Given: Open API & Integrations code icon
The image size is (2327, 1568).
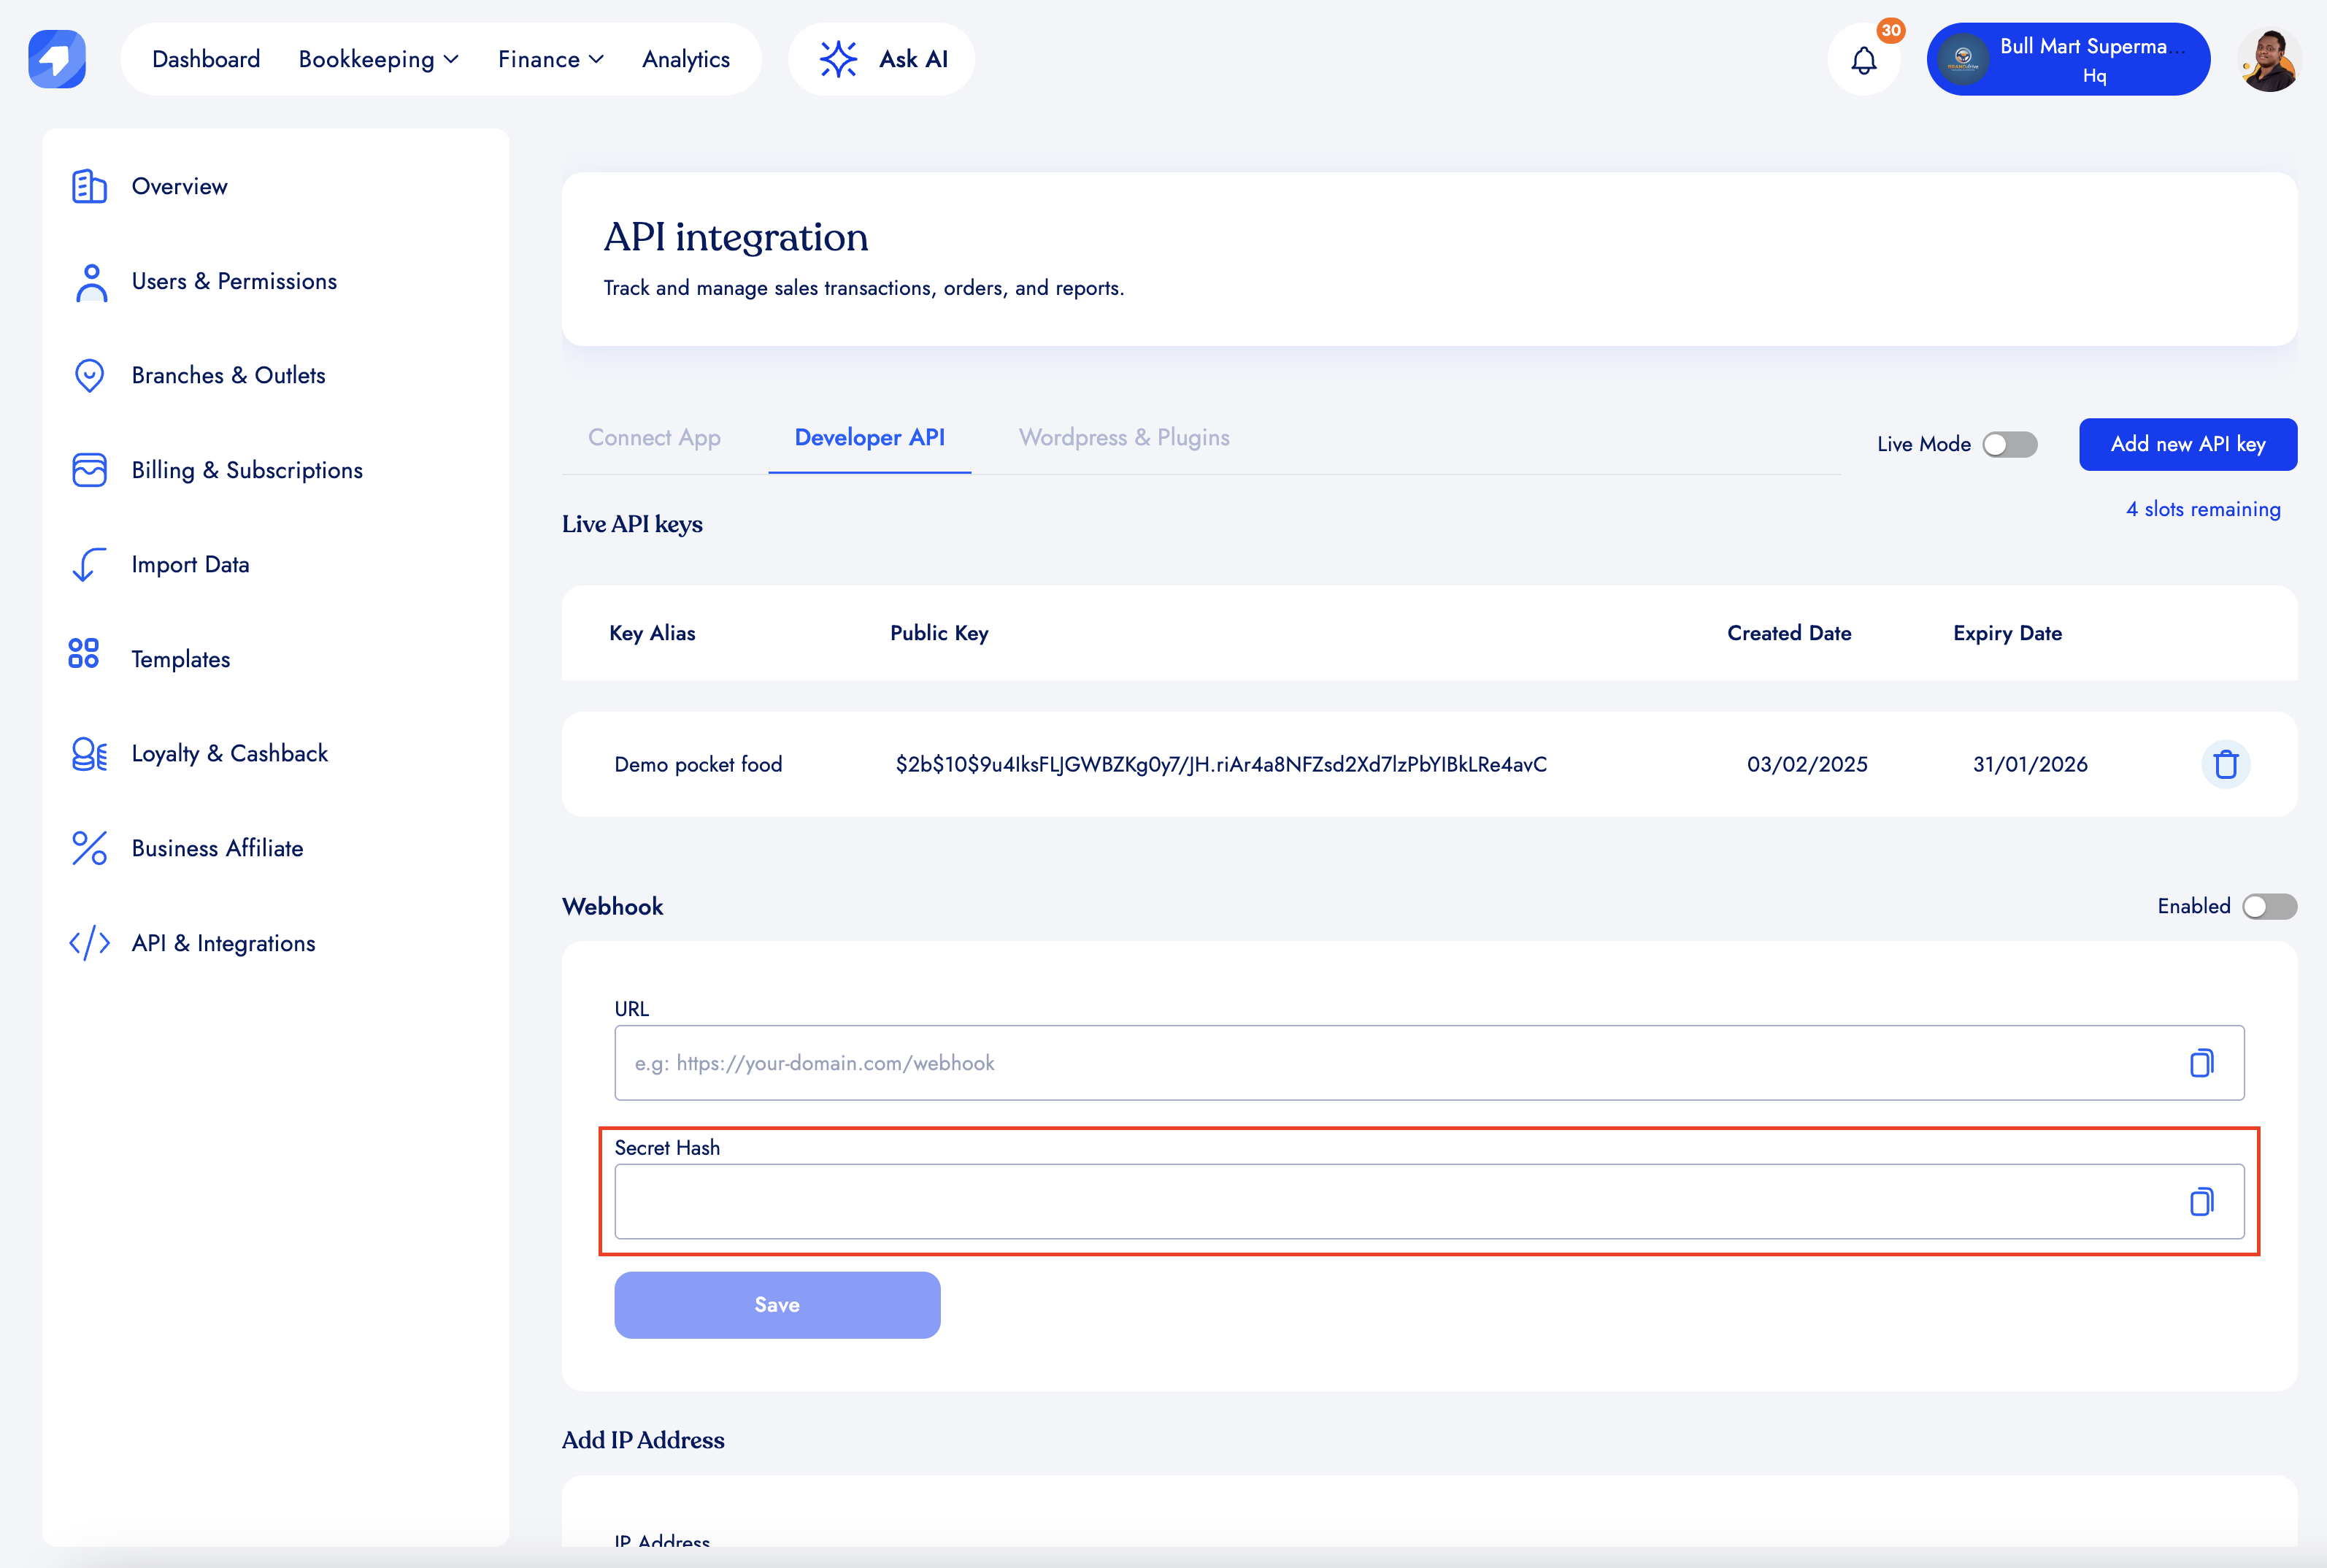Looking at the screenshot, I should point(89,943).
